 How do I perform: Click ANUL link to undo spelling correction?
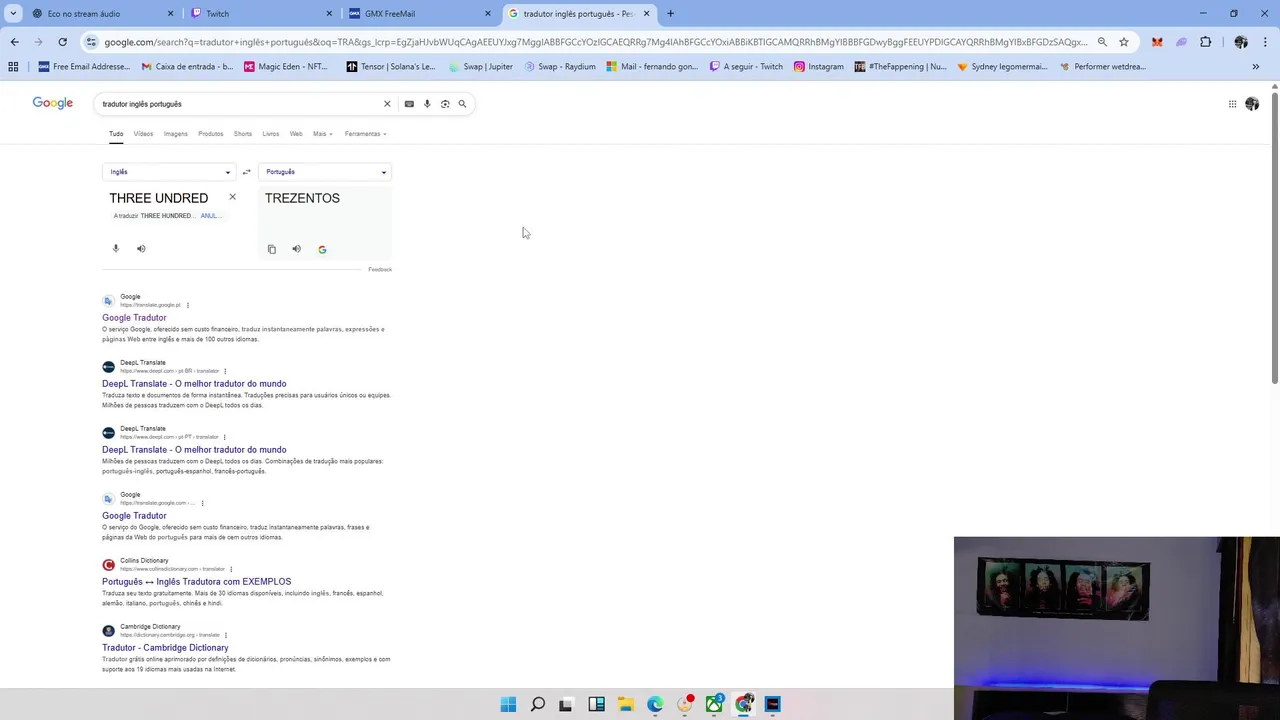(209, 216)
